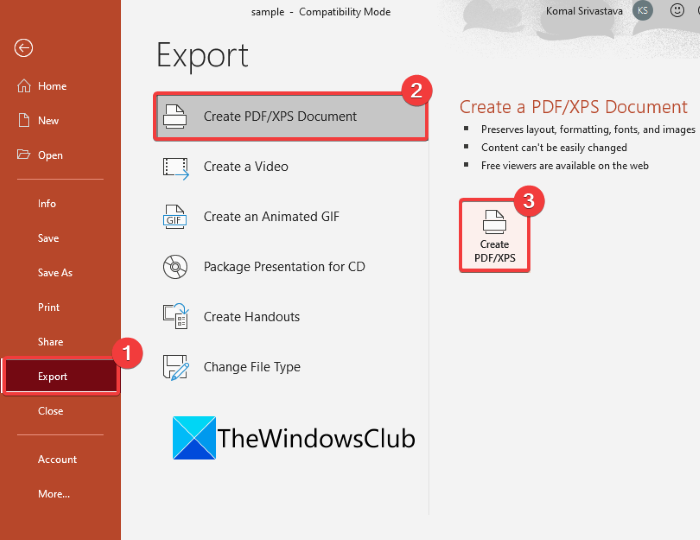
Task: Click the Open folder icon
Action: point(24,154)
